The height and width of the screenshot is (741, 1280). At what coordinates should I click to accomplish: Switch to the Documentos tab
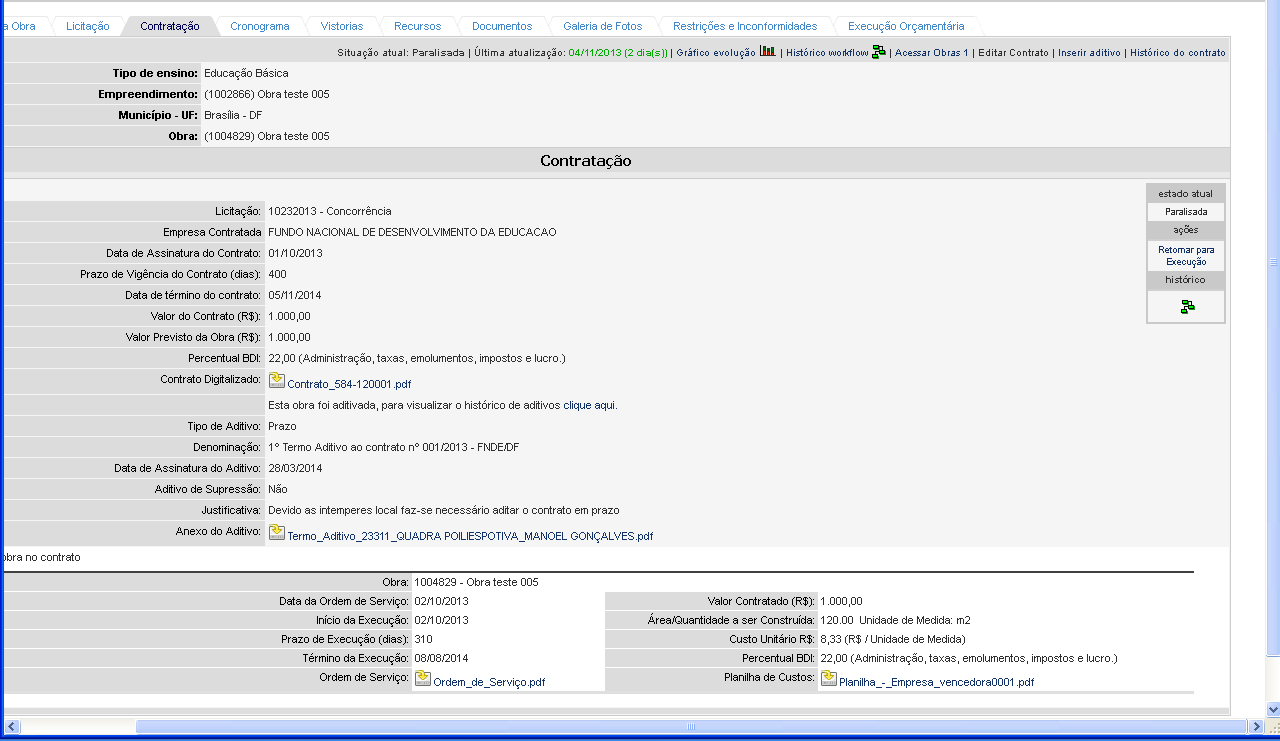point(502,26)
